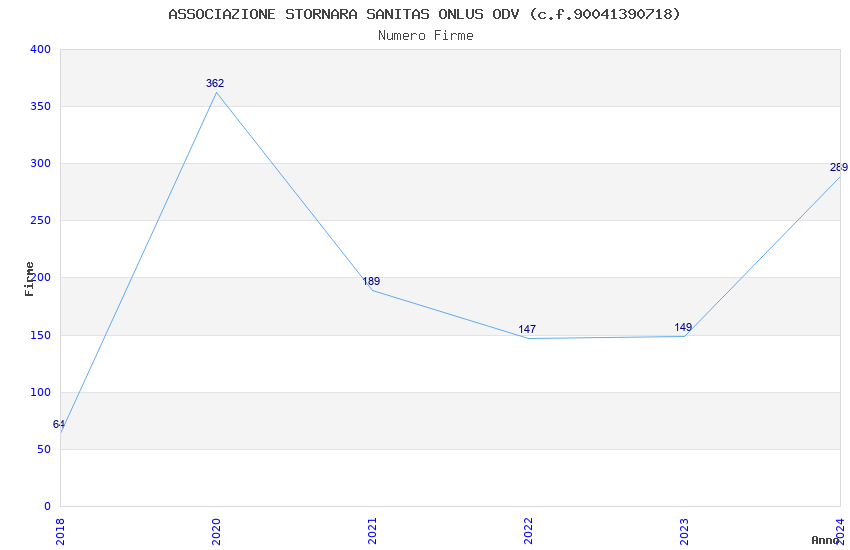This screenshot has height=550, width=850.
Task: Click the x-axis year 2021
Action: pyautogui.click(x=372, y=532)
